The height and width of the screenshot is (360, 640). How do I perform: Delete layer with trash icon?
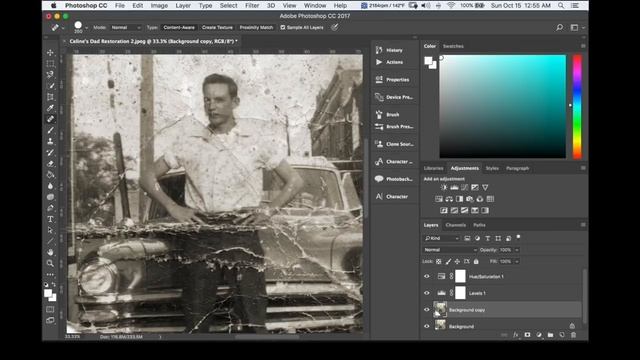coord(573,335)
